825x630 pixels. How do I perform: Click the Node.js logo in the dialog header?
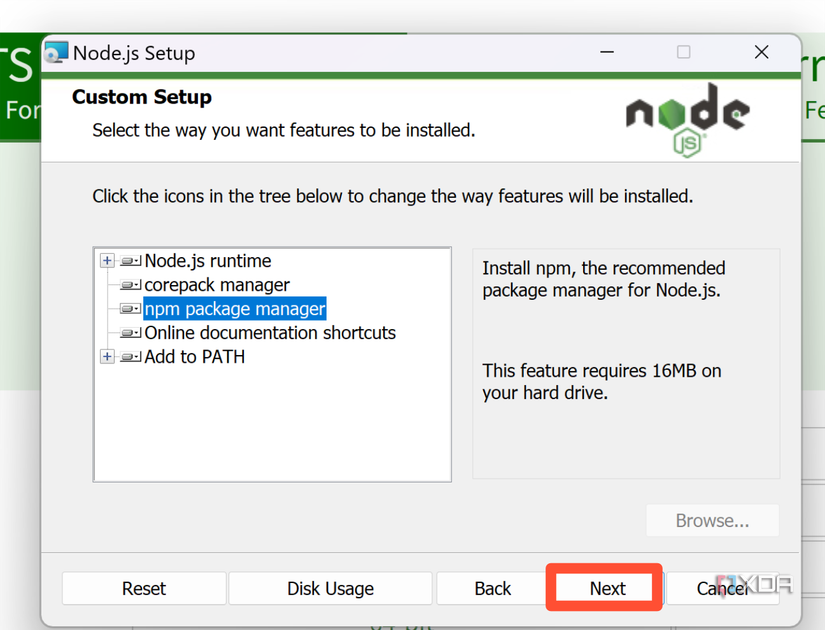coord(687,116)
